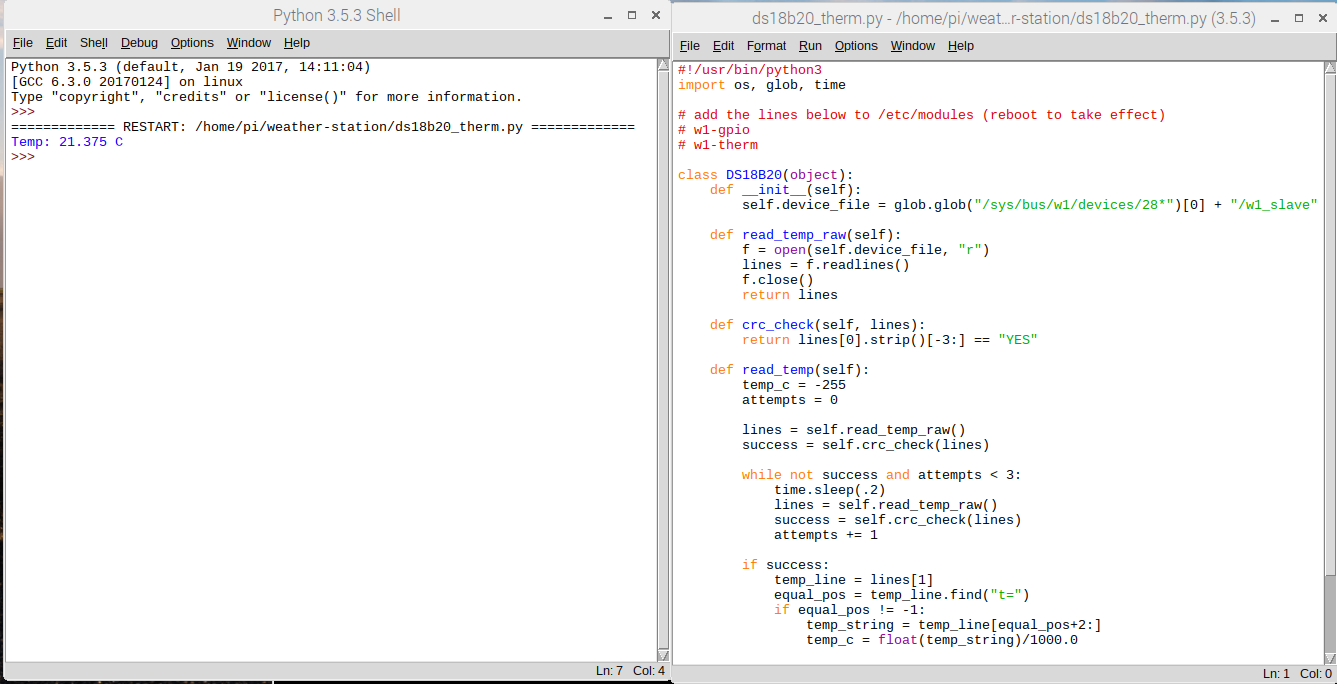
Task: Click the Python Shell scrollbar up arrow
Action: point(663,65)
